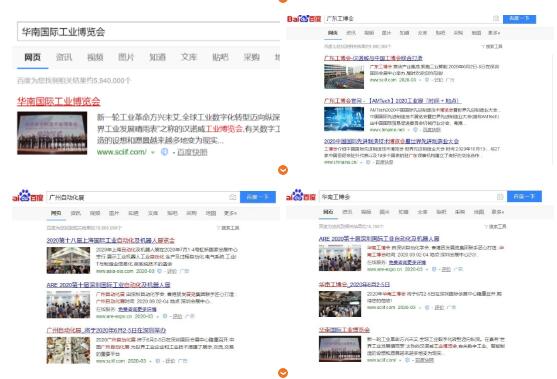Click the Baidu logo beside the 广东工博会 search
The height and width of the screenshot is (379, 557).
304,19
